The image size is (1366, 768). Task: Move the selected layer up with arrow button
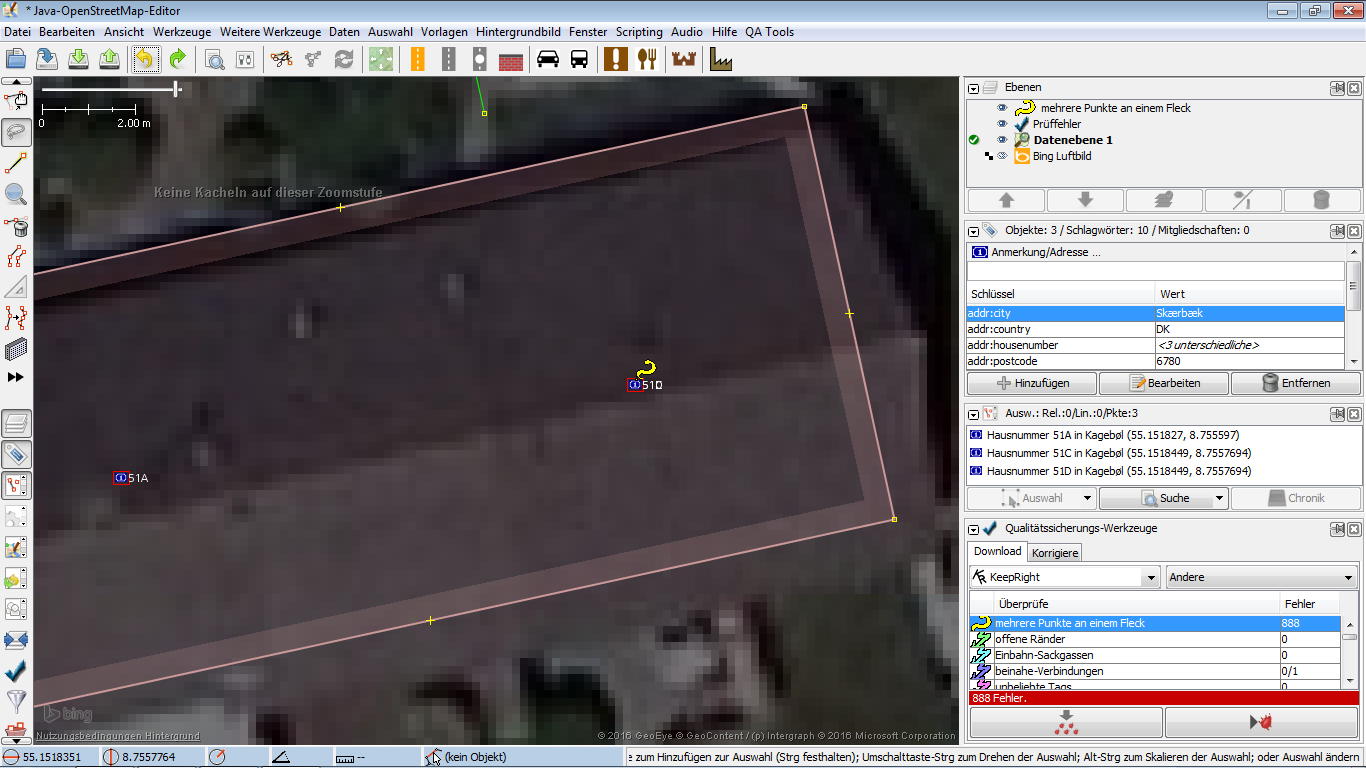1006,200
